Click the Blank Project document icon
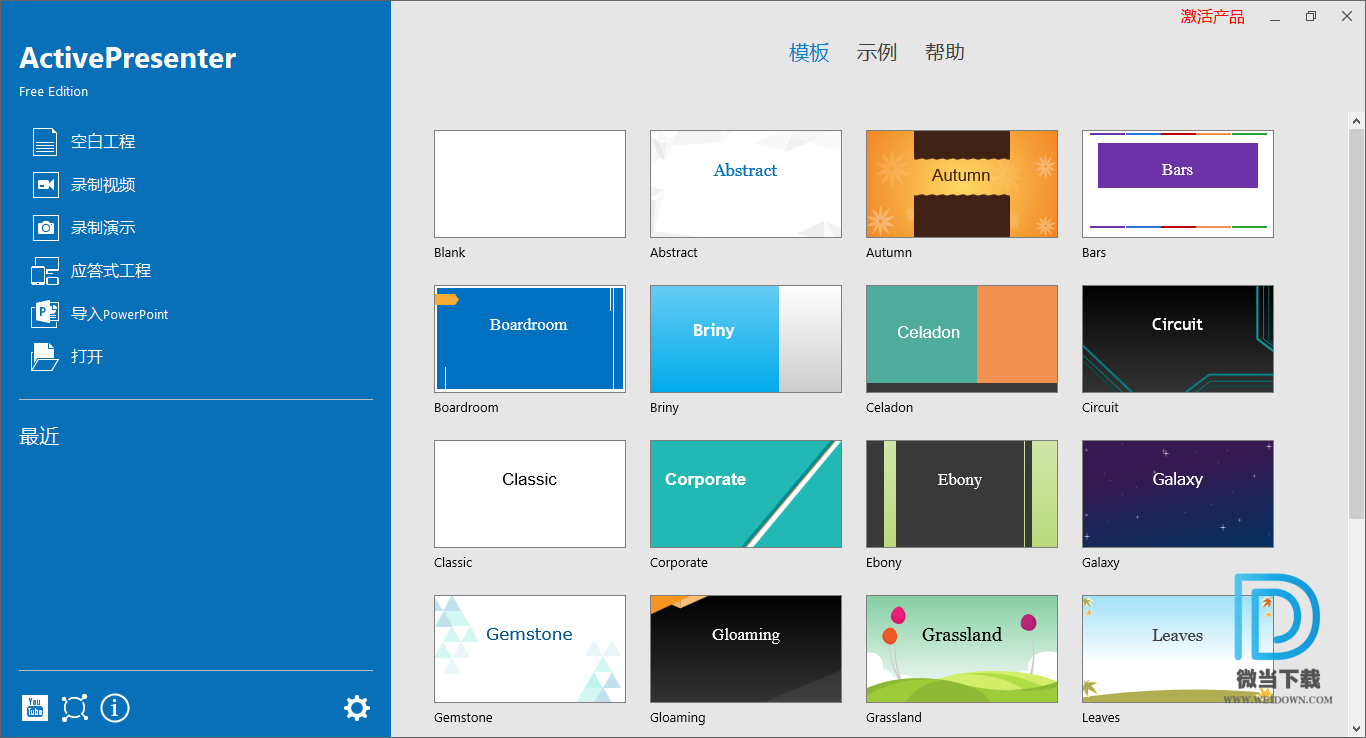This screenshot has width=1366, height=738. pyautogui.click(x=45, y=142)
